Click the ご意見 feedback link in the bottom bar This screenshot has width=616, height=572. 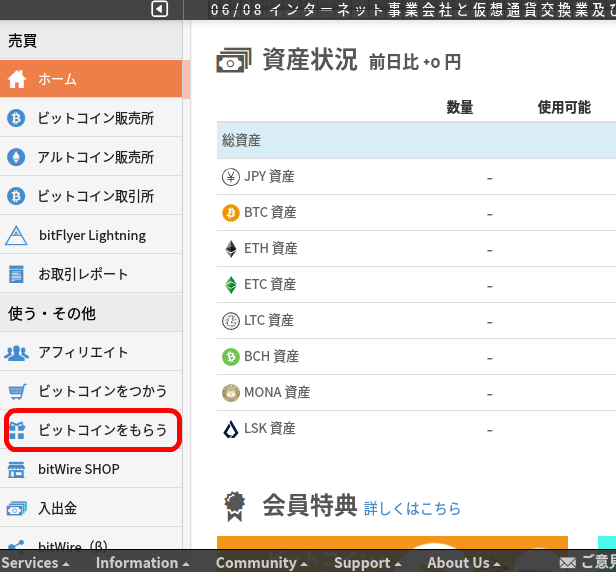pos(598,563)
